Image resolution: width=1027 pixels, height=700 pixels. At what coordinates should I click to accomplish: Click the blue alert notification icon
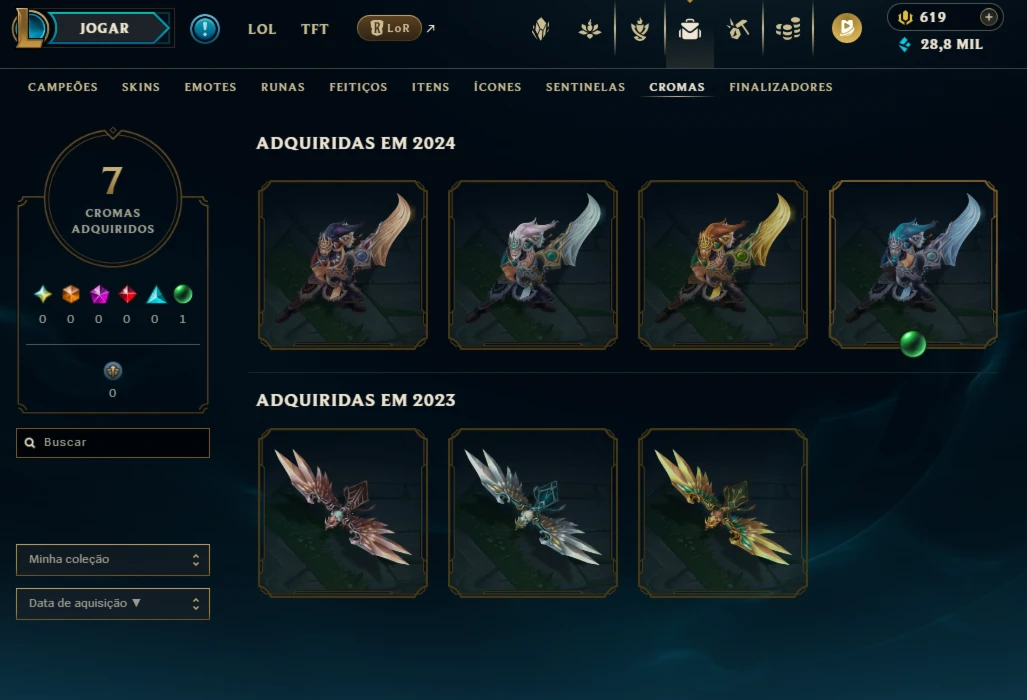coord(205,29)
